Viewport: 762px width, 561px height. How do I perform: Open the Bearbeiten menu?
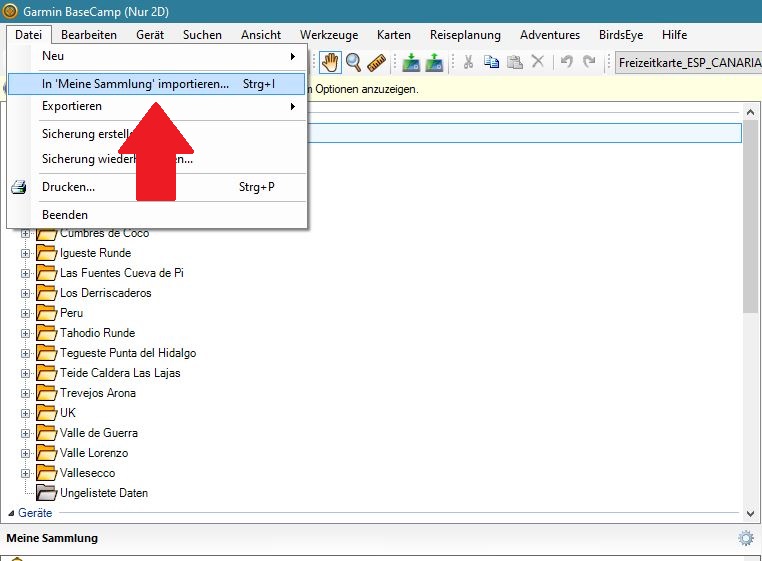[x=89, y=35]
